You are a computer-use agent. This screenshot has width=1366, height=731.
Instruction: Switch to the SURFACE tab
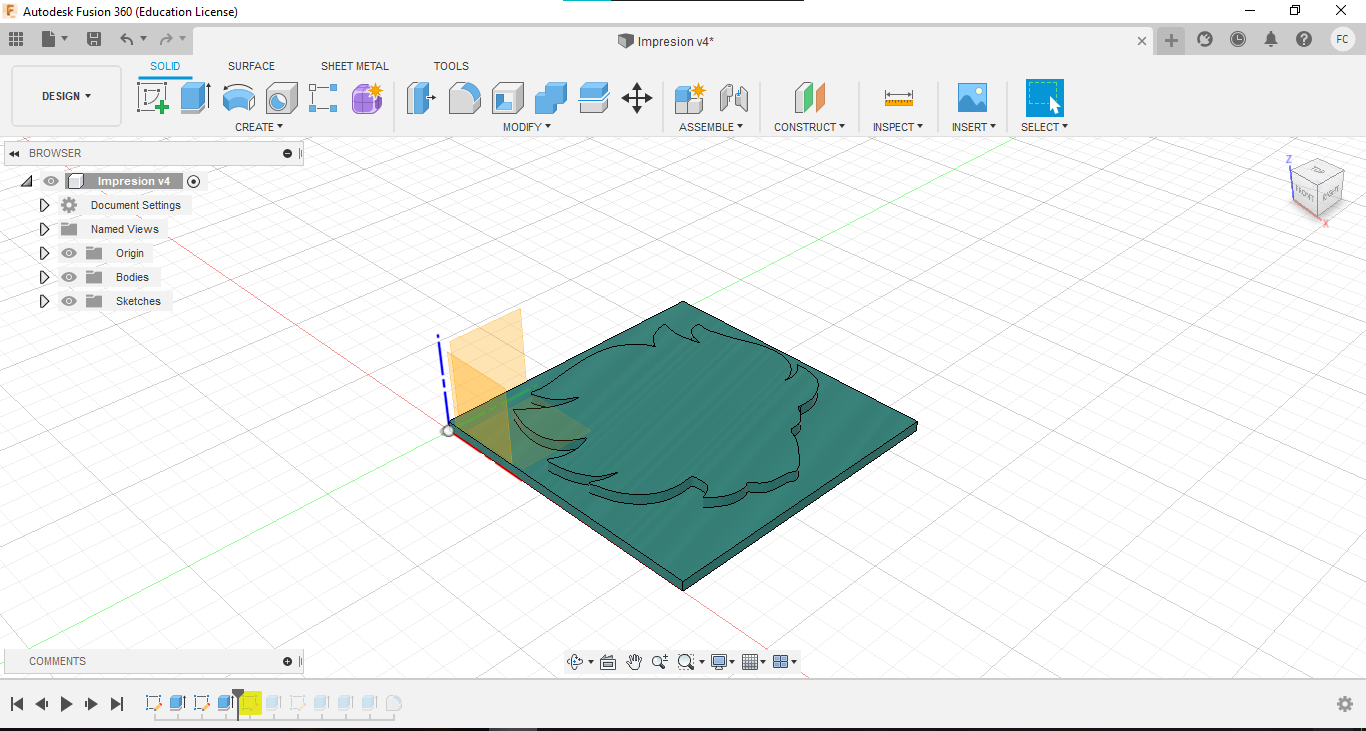(x=251, y=66)
